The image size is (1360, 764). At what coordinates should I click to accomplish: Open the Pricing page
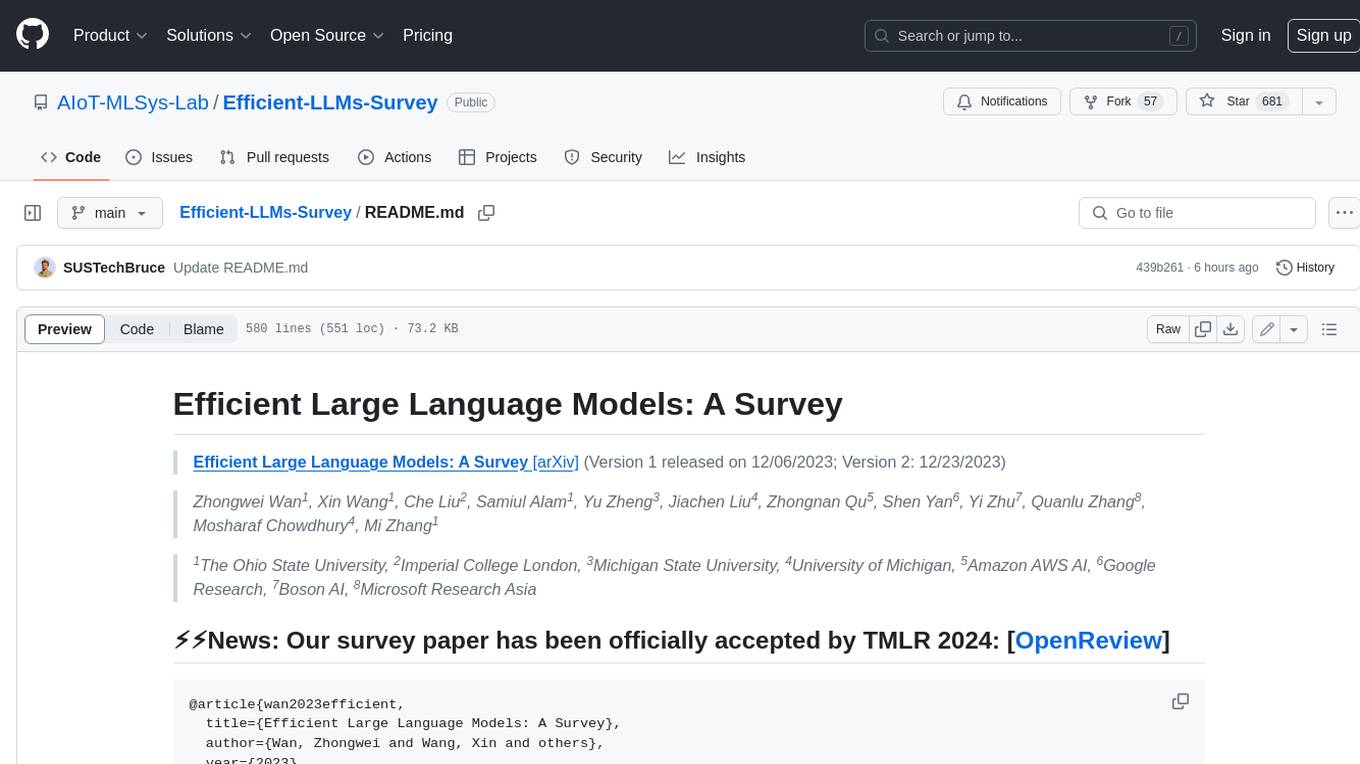427,35
